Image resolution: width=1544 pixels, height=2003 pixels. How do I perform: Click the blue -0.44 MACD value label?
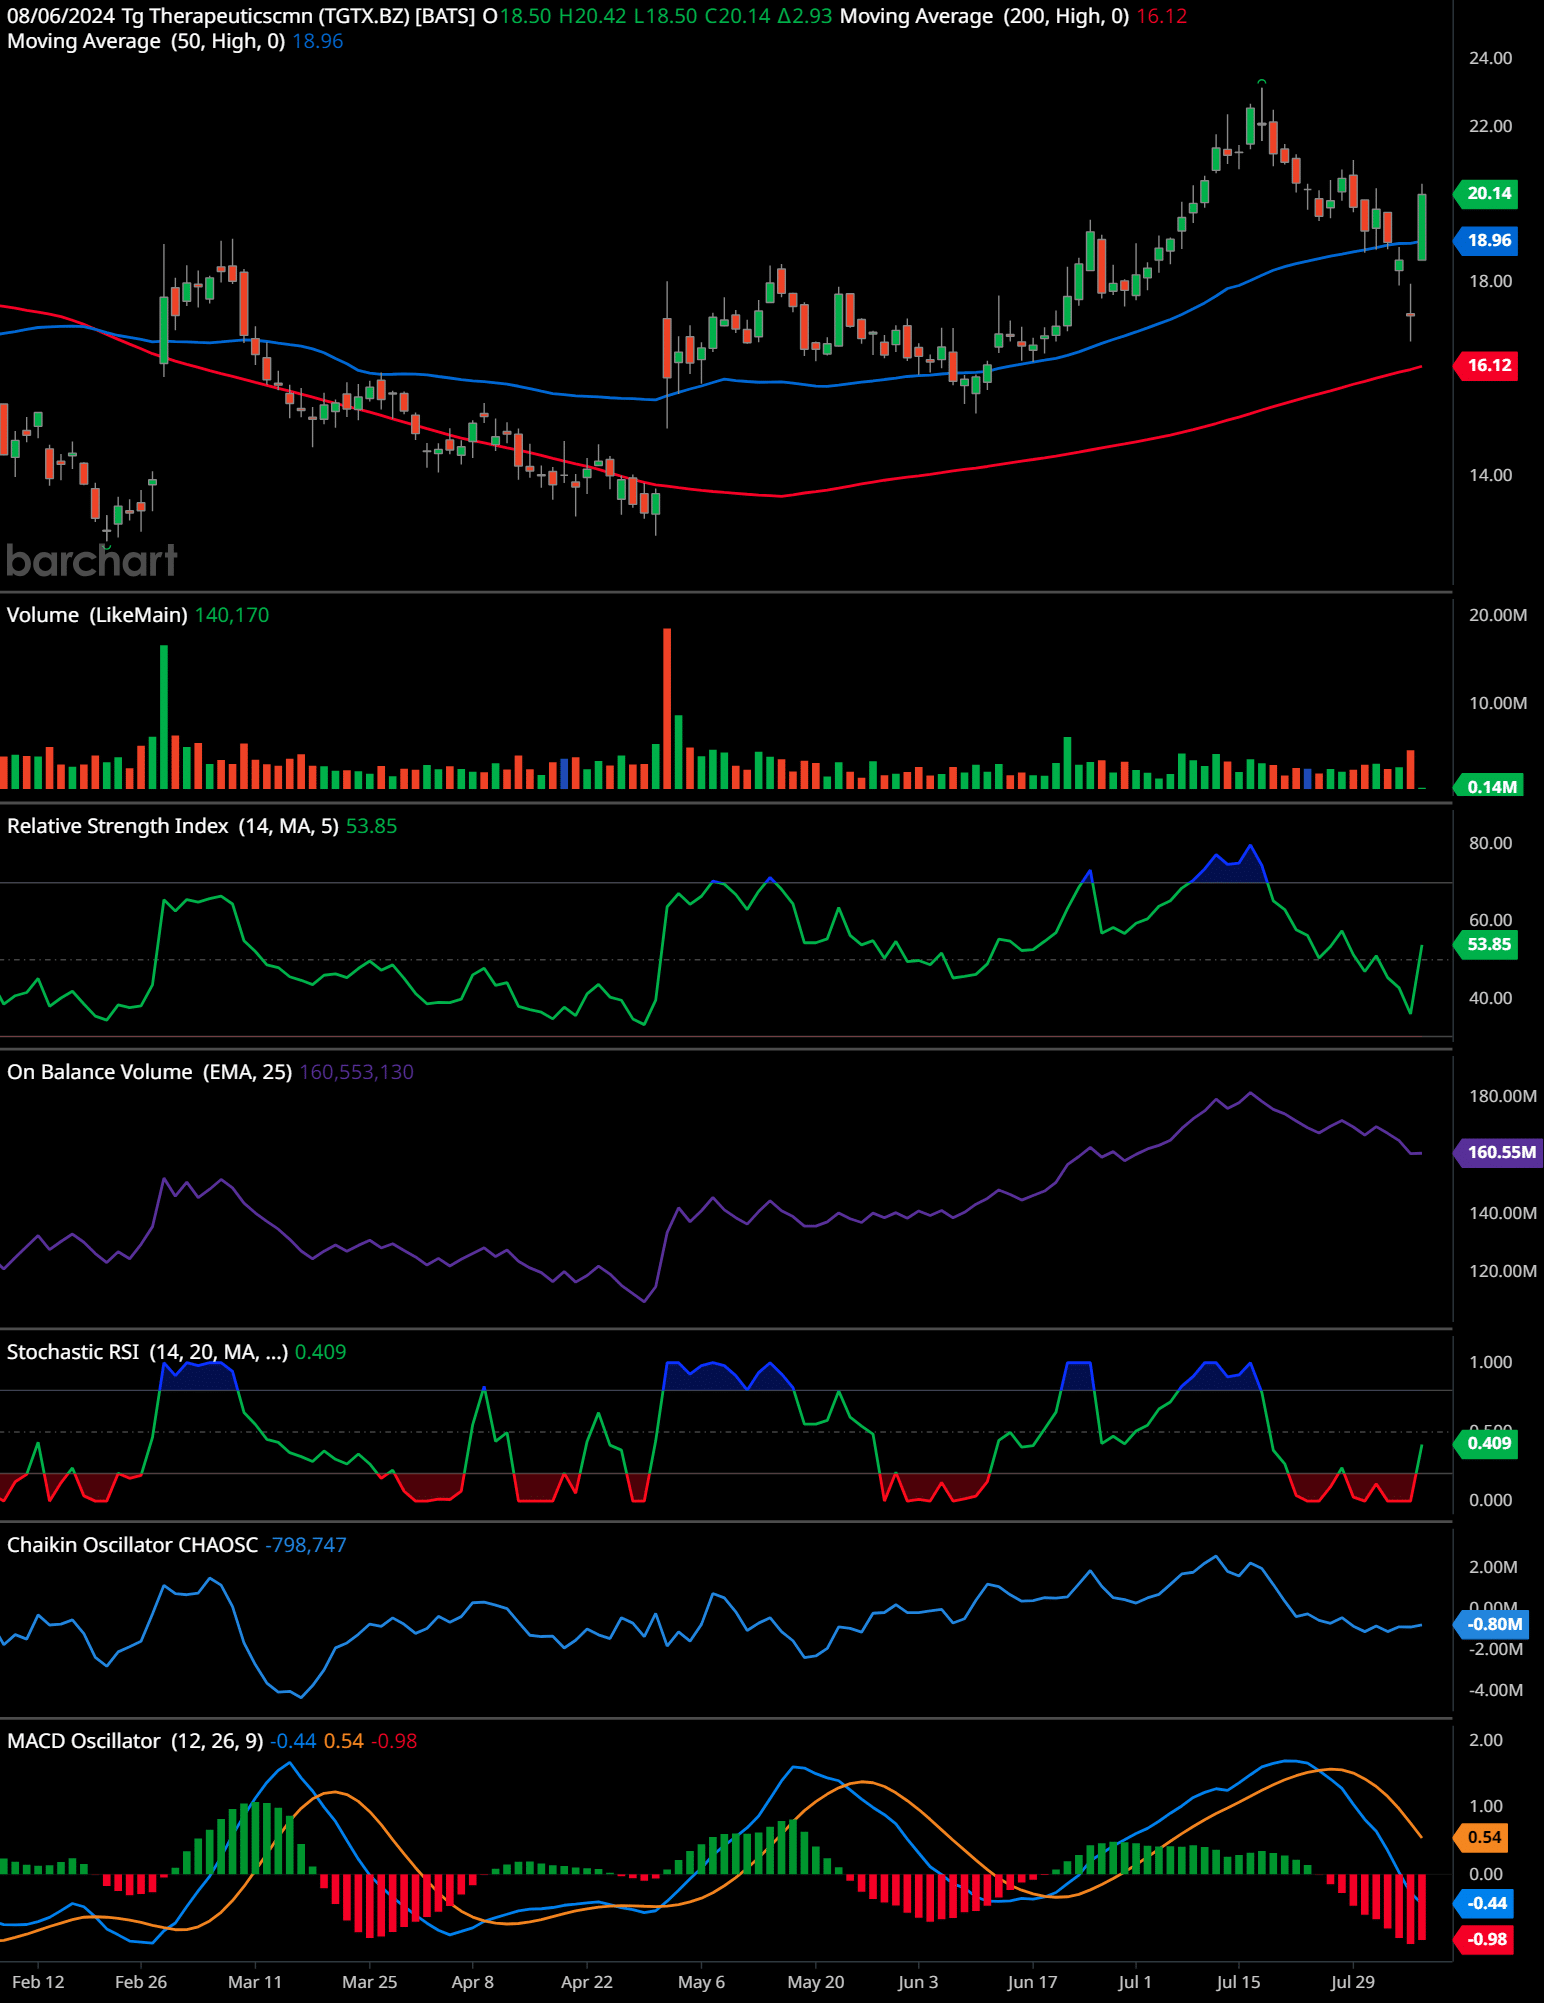pos(1486,1904)
